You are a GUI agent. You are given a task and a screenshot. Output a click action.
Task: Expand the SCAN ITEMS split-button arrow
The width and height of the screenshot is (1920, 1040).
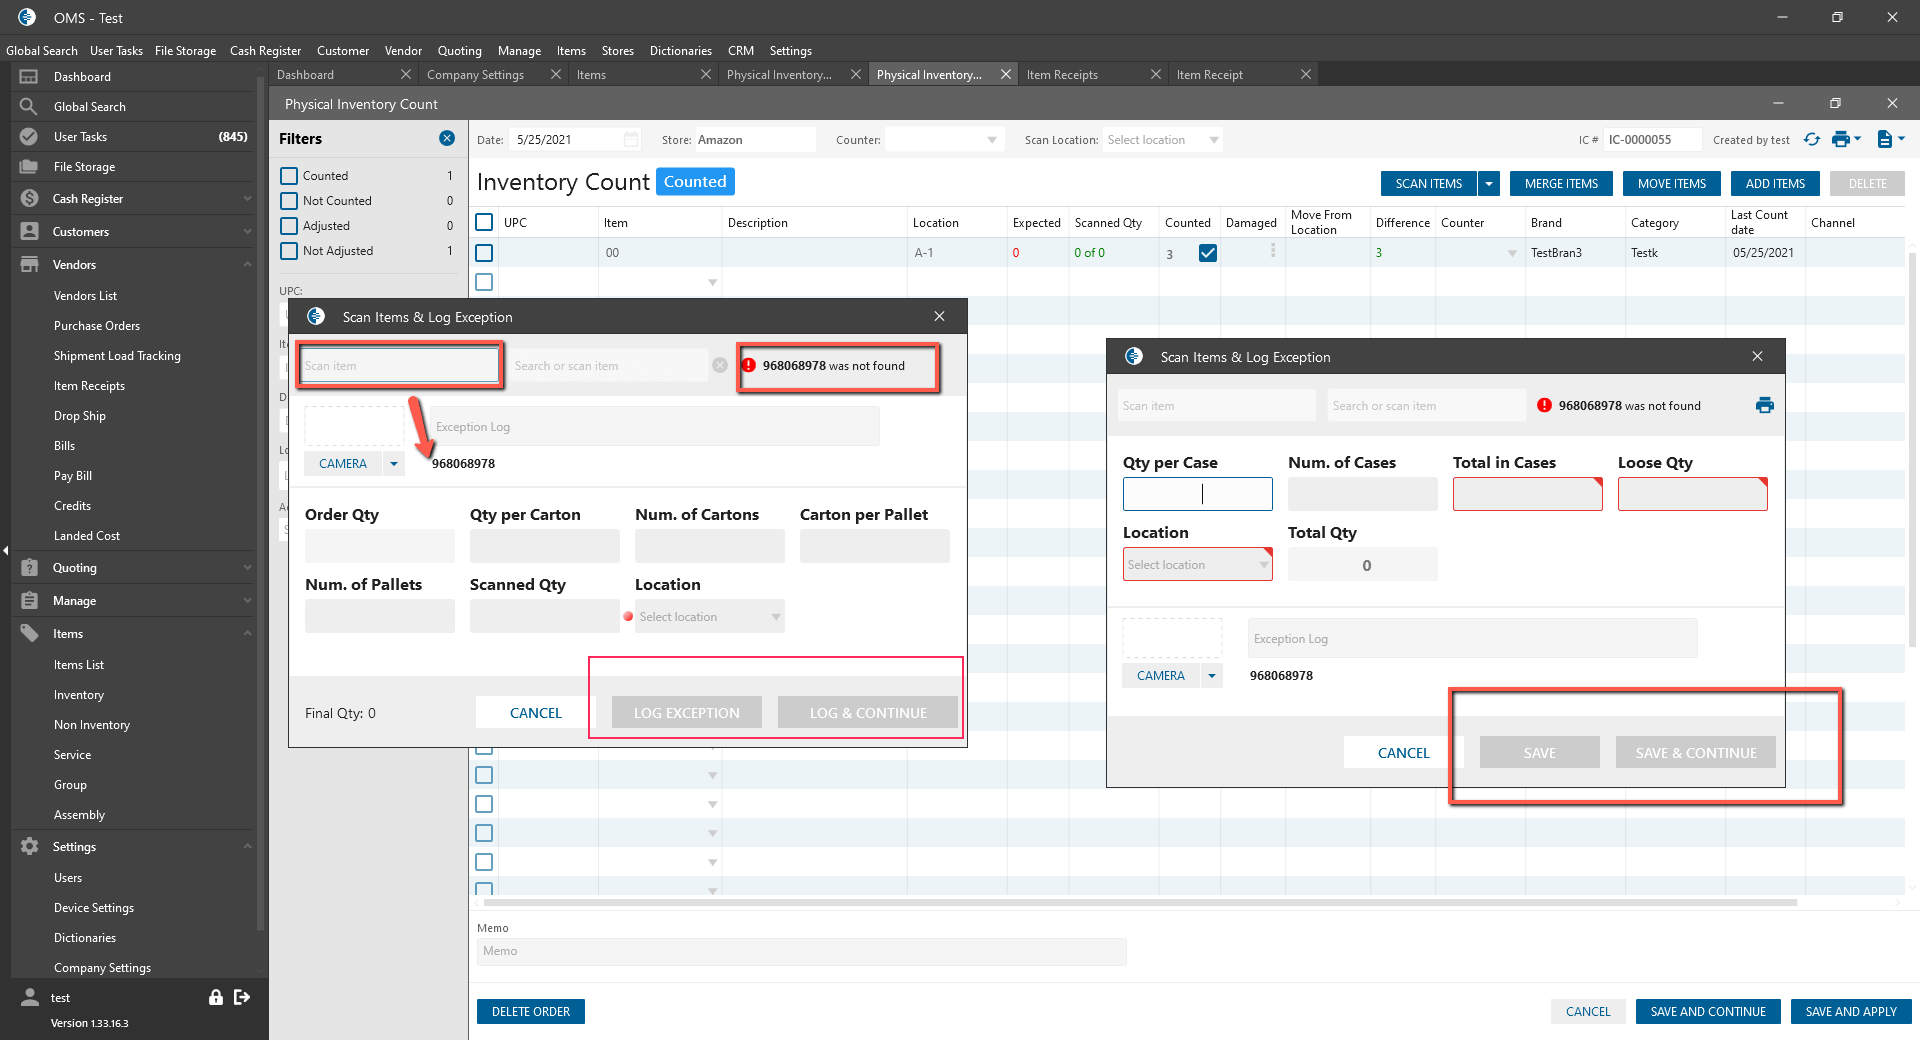coord(1489,184)
